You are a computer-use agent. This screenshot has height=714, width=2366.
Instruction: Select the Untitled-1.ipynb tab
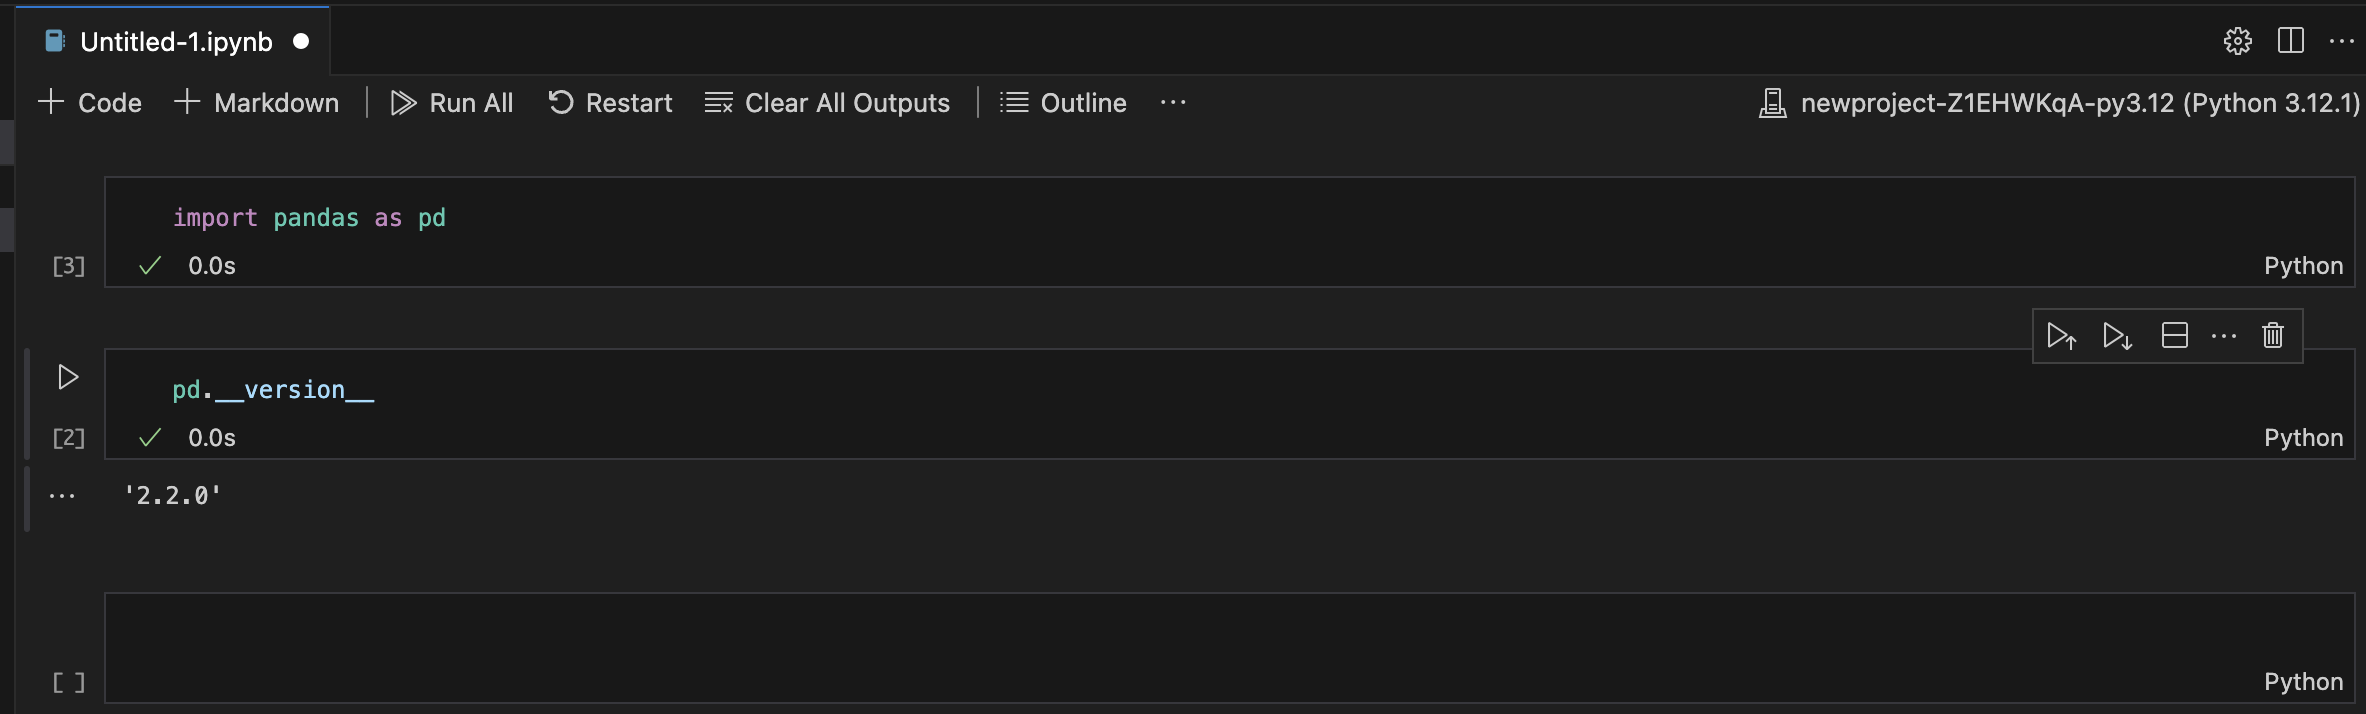click(173, 41)
